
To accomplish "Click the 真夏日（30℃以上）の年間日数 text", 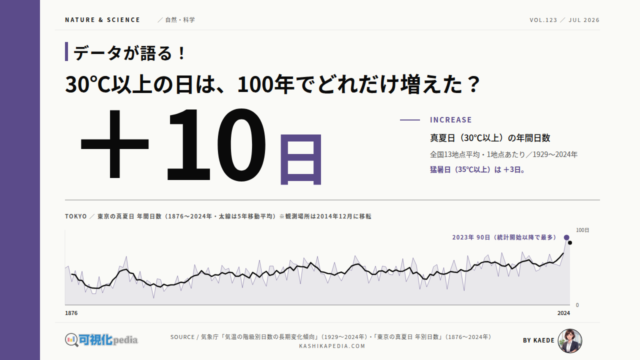I will coord(490,138).
